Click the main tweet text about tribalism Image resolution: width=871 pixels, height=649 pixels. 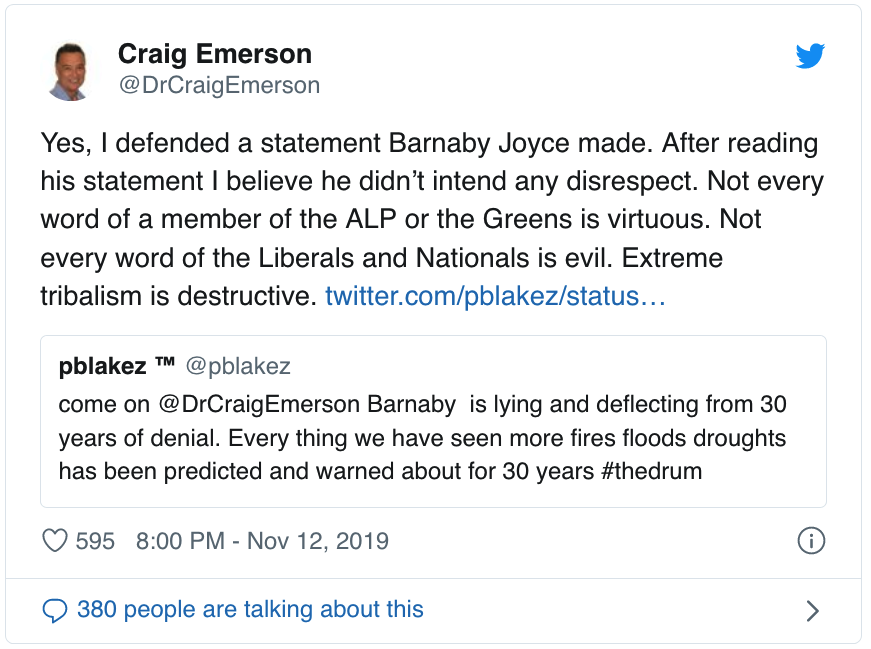click(x=430, y=220)
